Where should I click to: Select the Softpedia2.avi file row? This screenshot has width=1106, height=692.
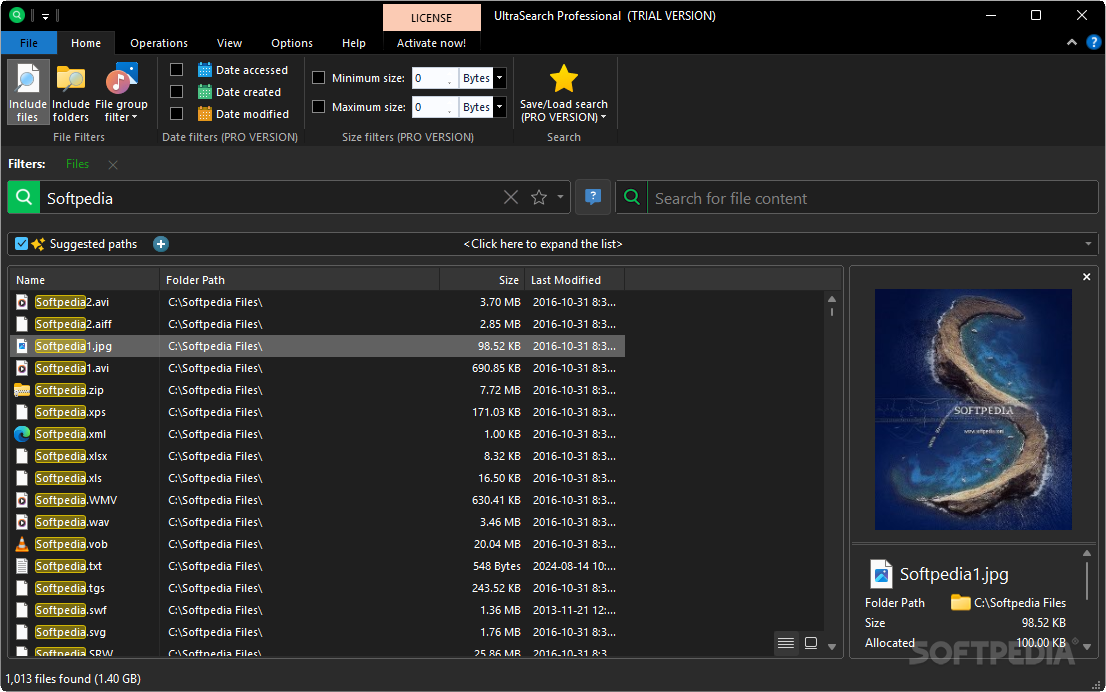point(317,302)
